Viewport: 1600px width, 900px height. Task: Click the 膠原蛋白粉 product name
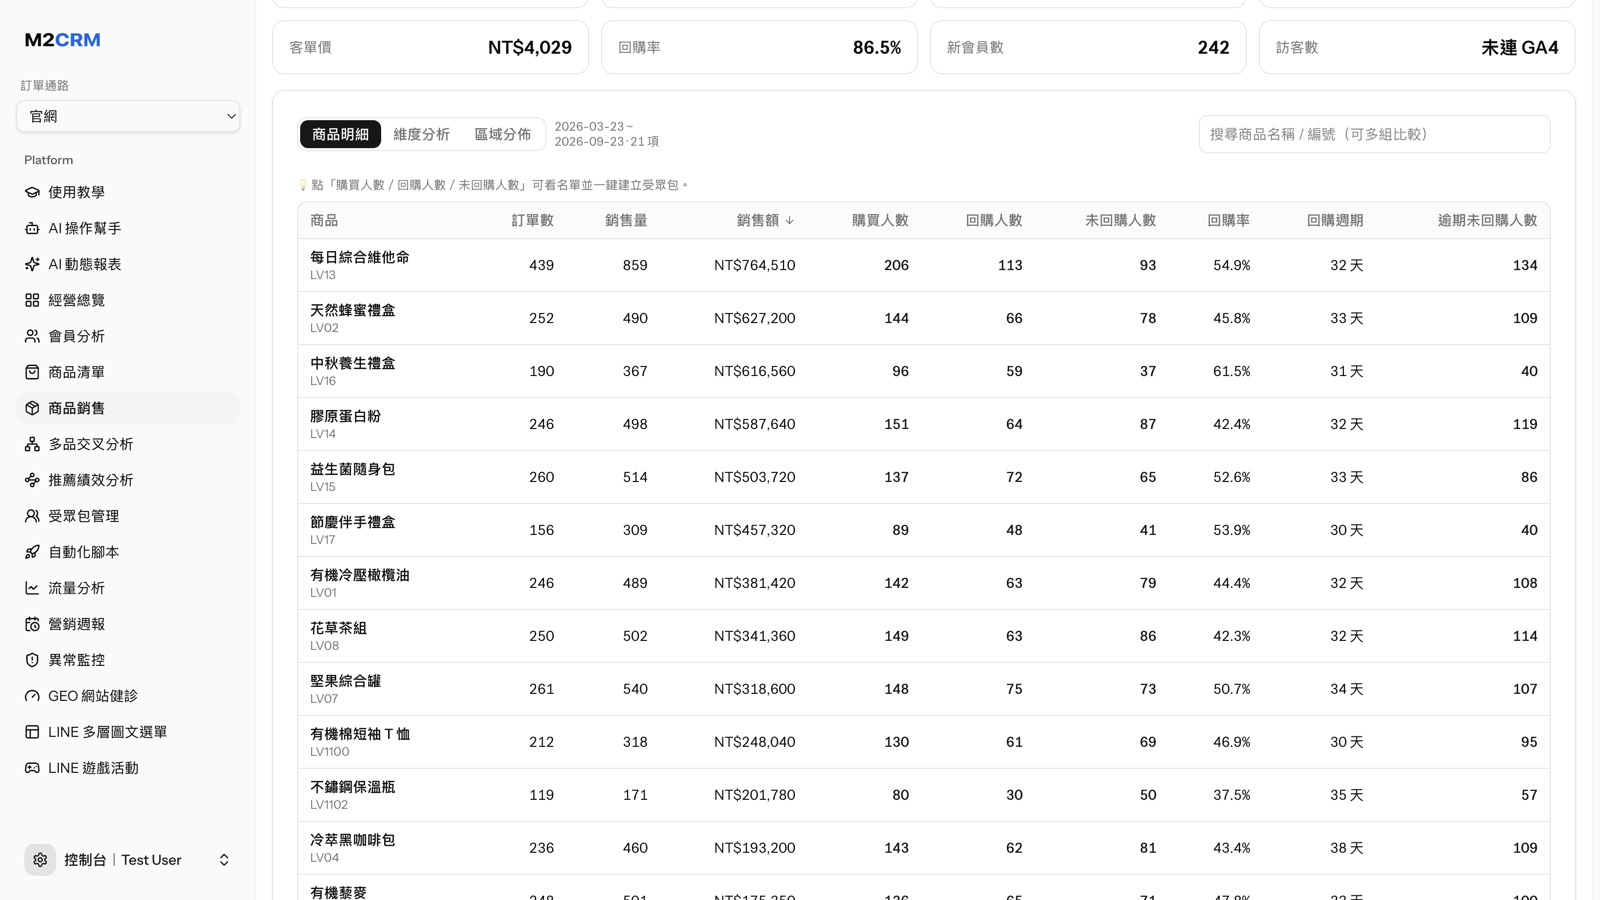click(x=345, y=416)
